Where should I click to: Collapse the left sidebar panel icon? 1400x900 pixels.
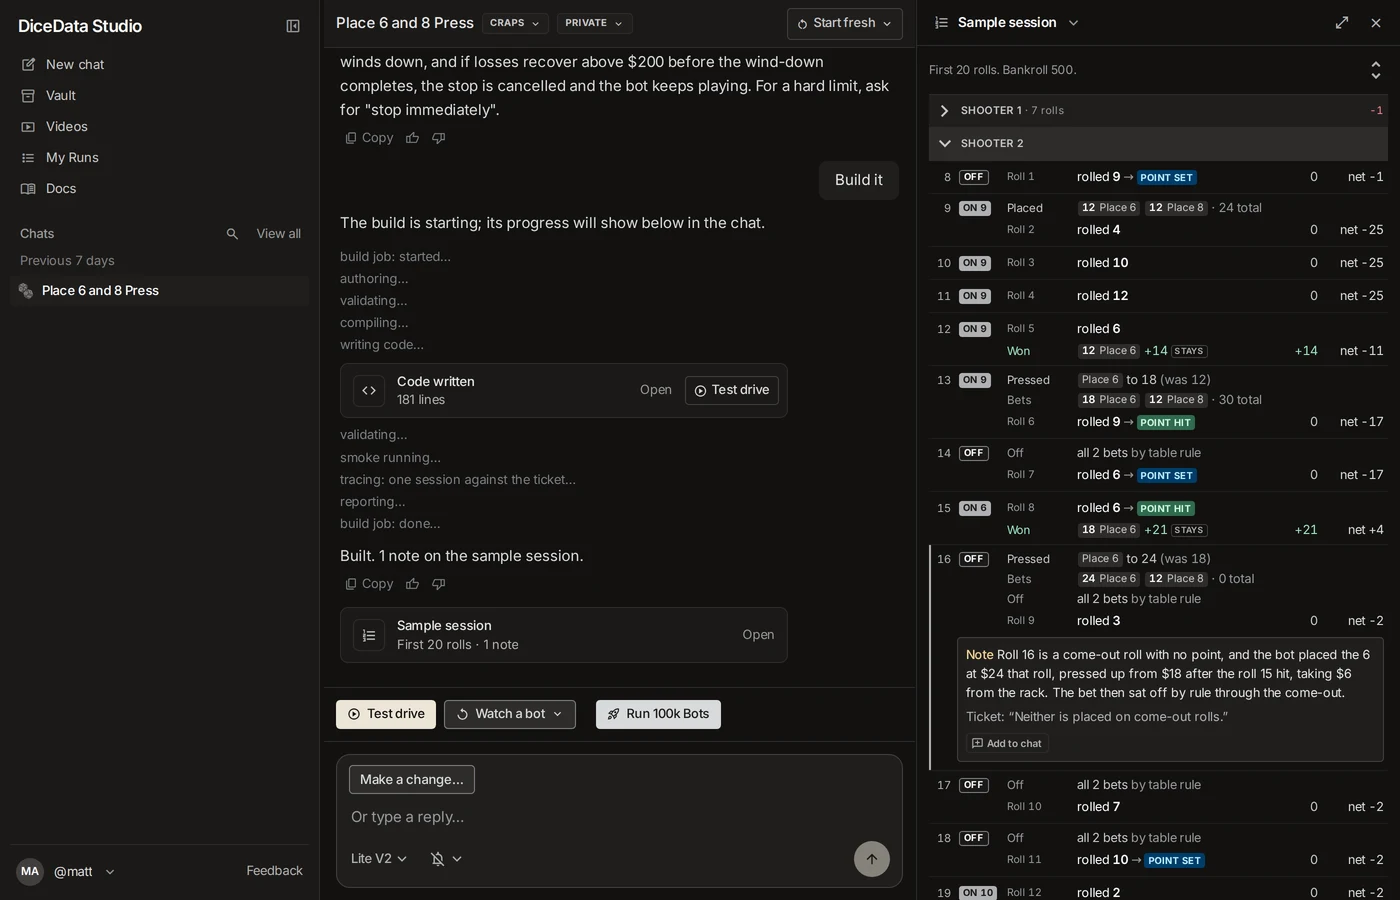coord(293,26)
